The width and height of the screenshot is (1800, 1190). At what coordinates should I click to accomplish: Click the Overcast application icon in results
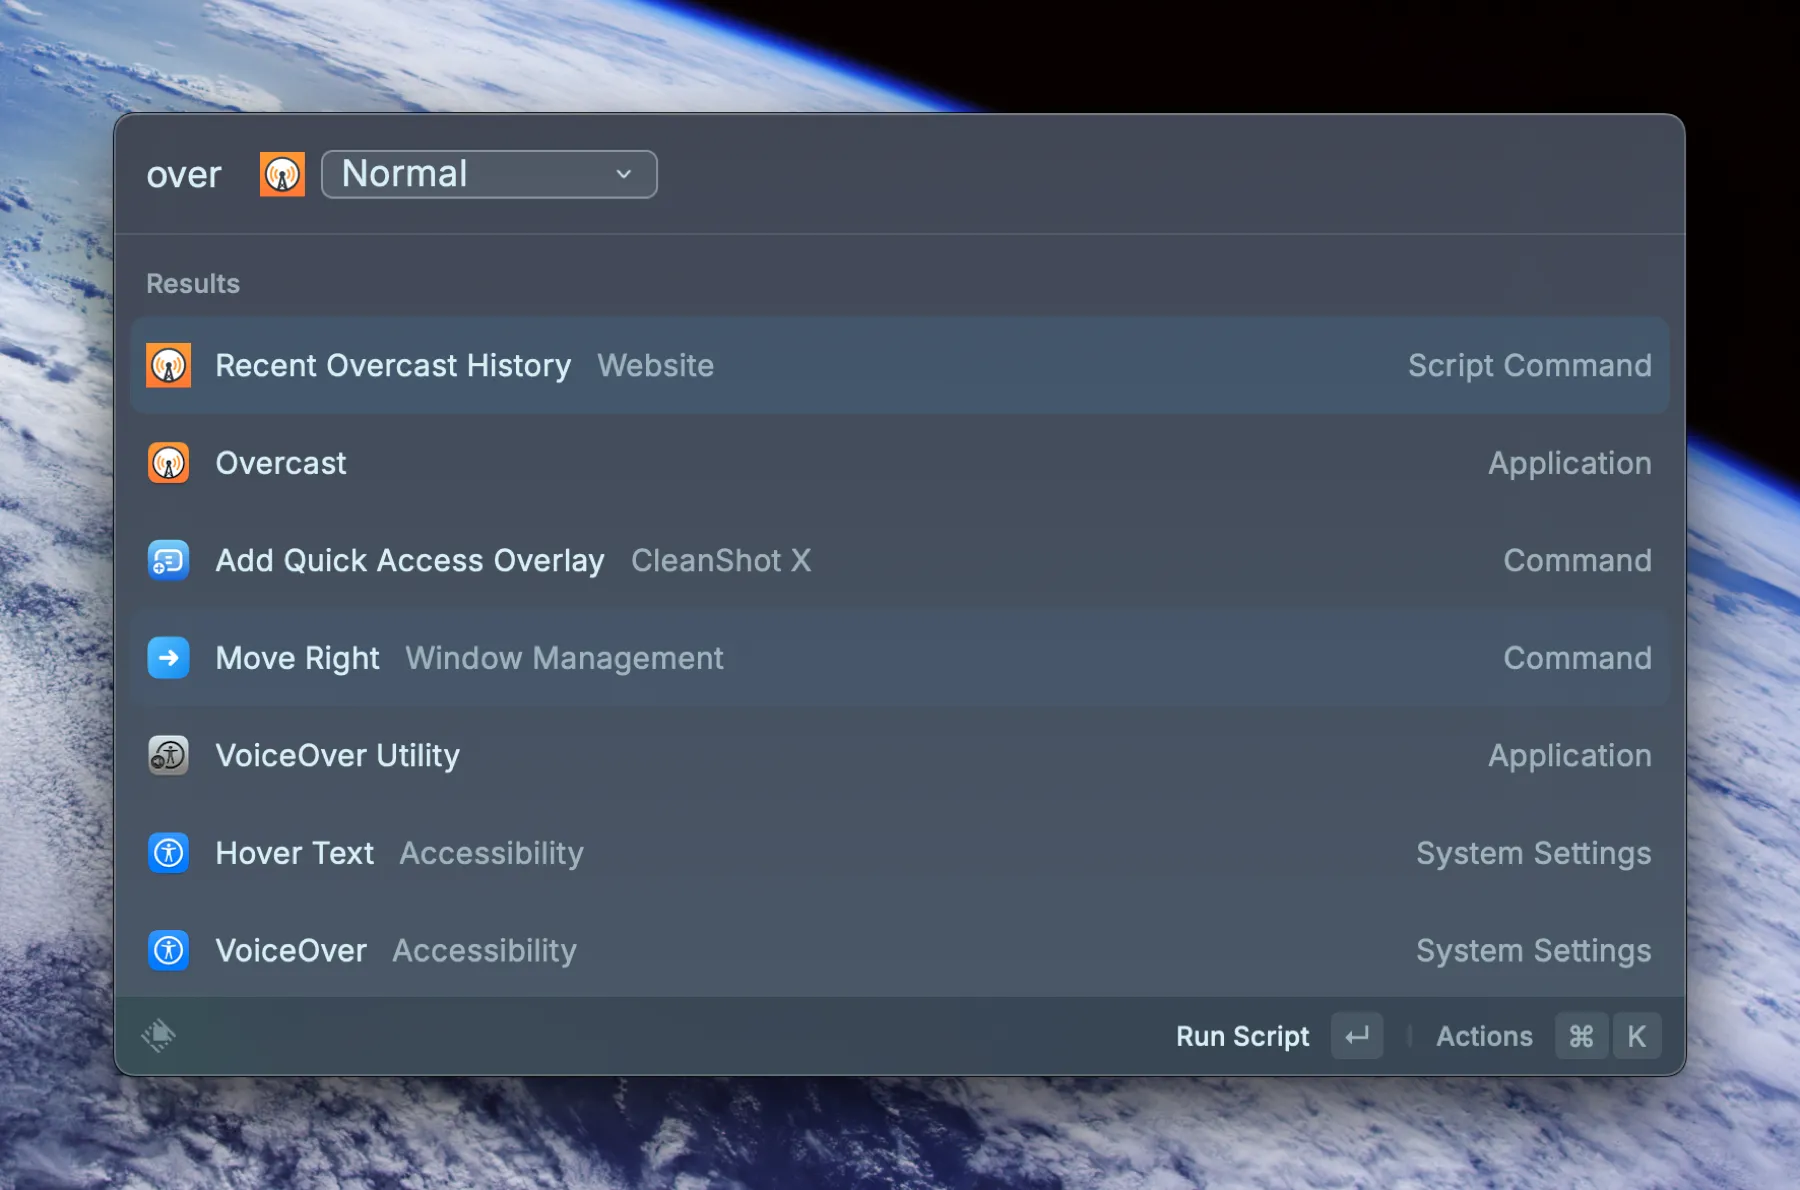coord(168,462)
